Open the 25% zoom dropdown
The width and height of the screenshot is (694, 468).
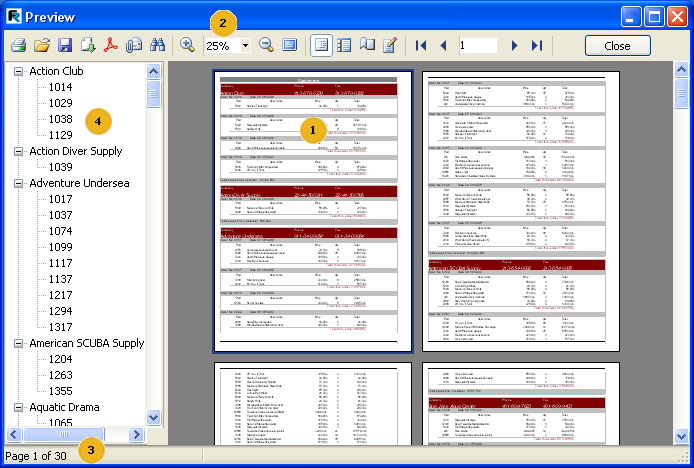245,46
